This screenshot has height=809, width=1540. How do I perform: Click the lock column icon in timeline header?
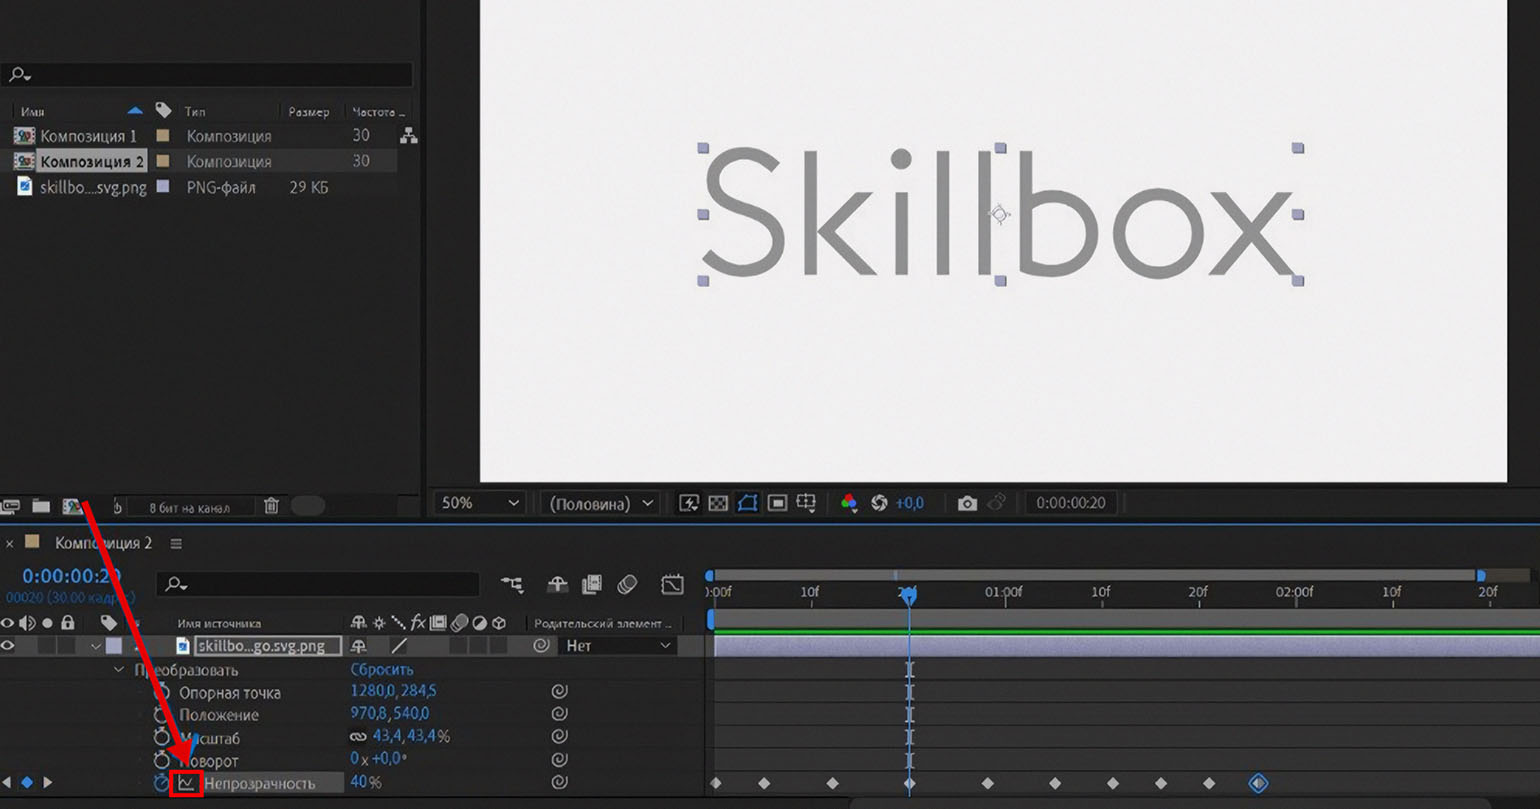68,623
